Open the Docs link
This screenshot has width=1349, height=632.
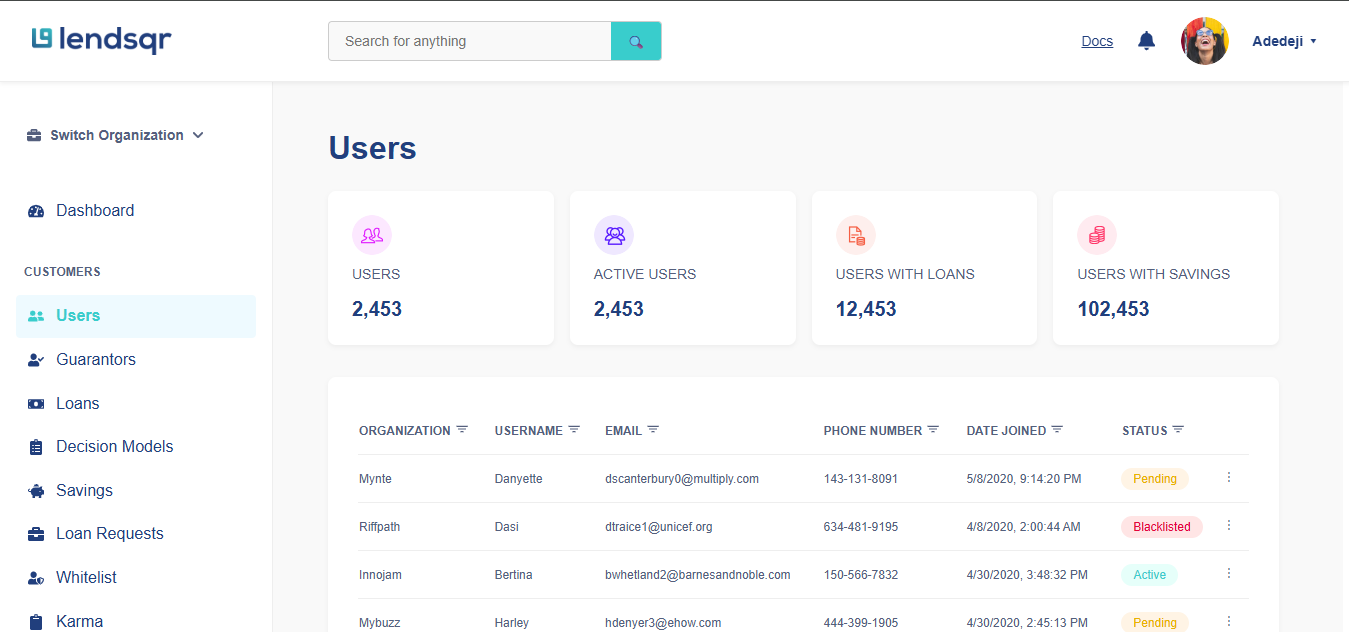(x=1097, y=41)
